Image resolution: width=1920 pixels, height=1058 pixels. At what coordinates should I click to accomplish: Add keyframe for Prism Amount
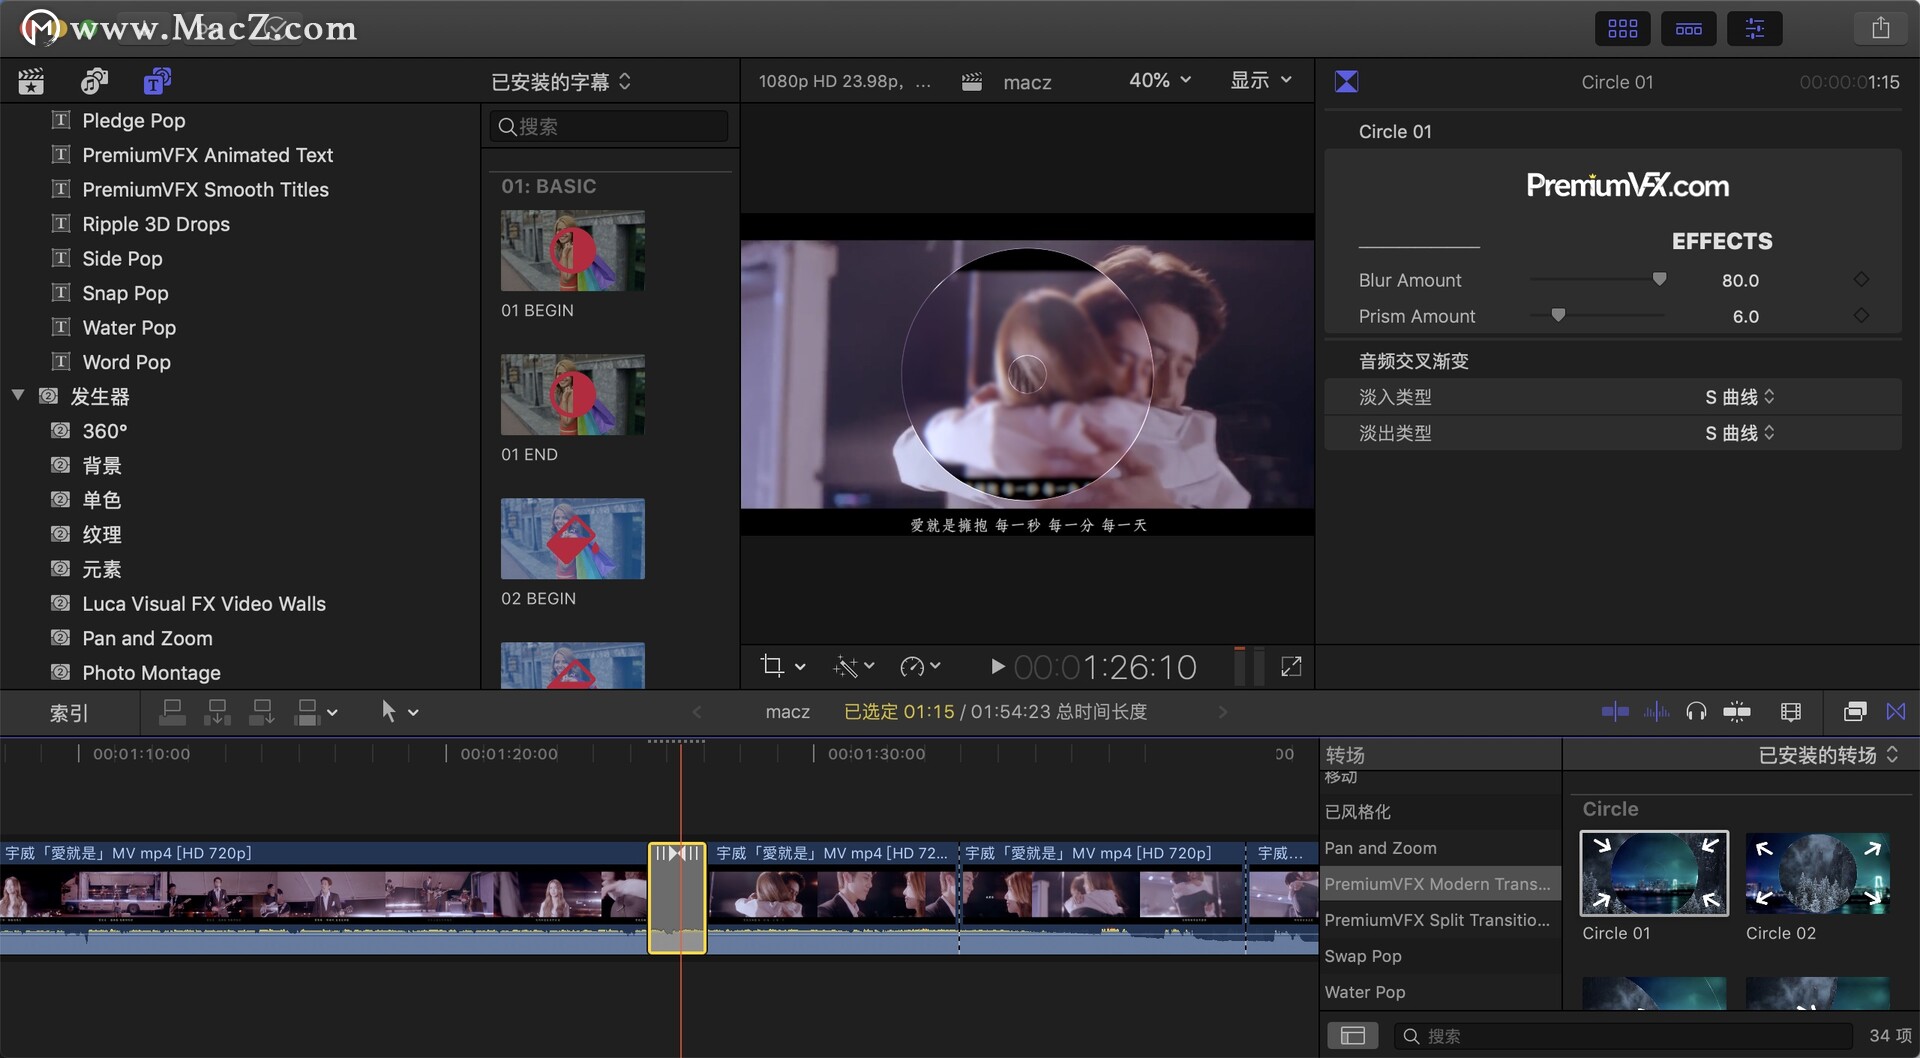pyautogui.click(x=1861, y=316)
